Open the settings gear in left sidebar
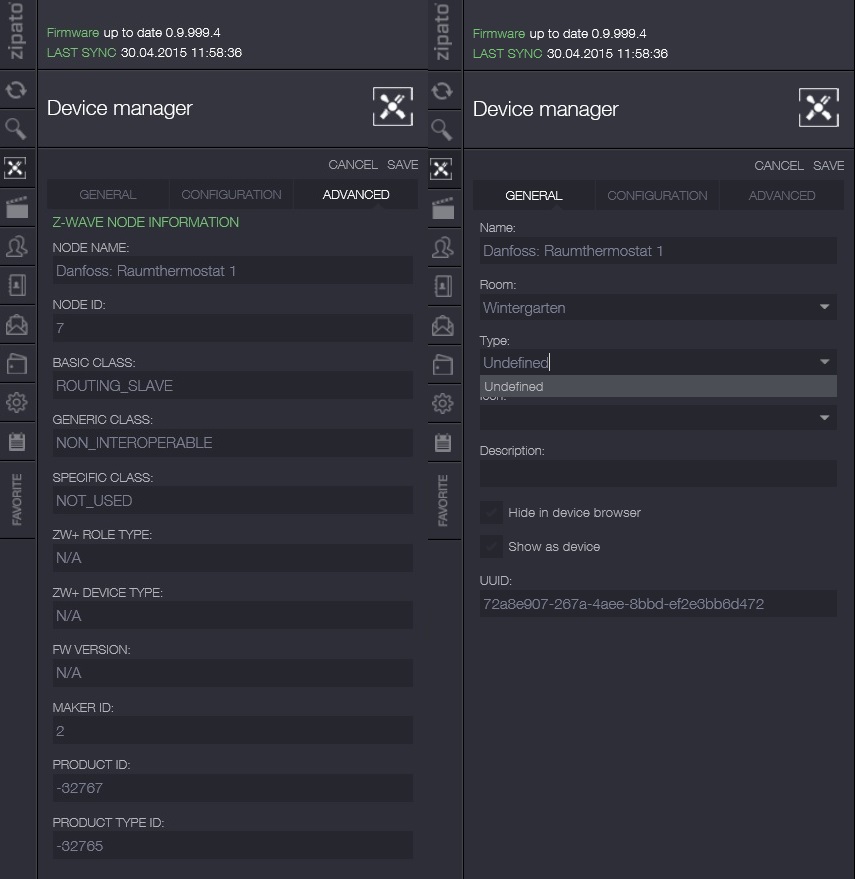Viewport: 855px width, 879px height. coord(16,403)
